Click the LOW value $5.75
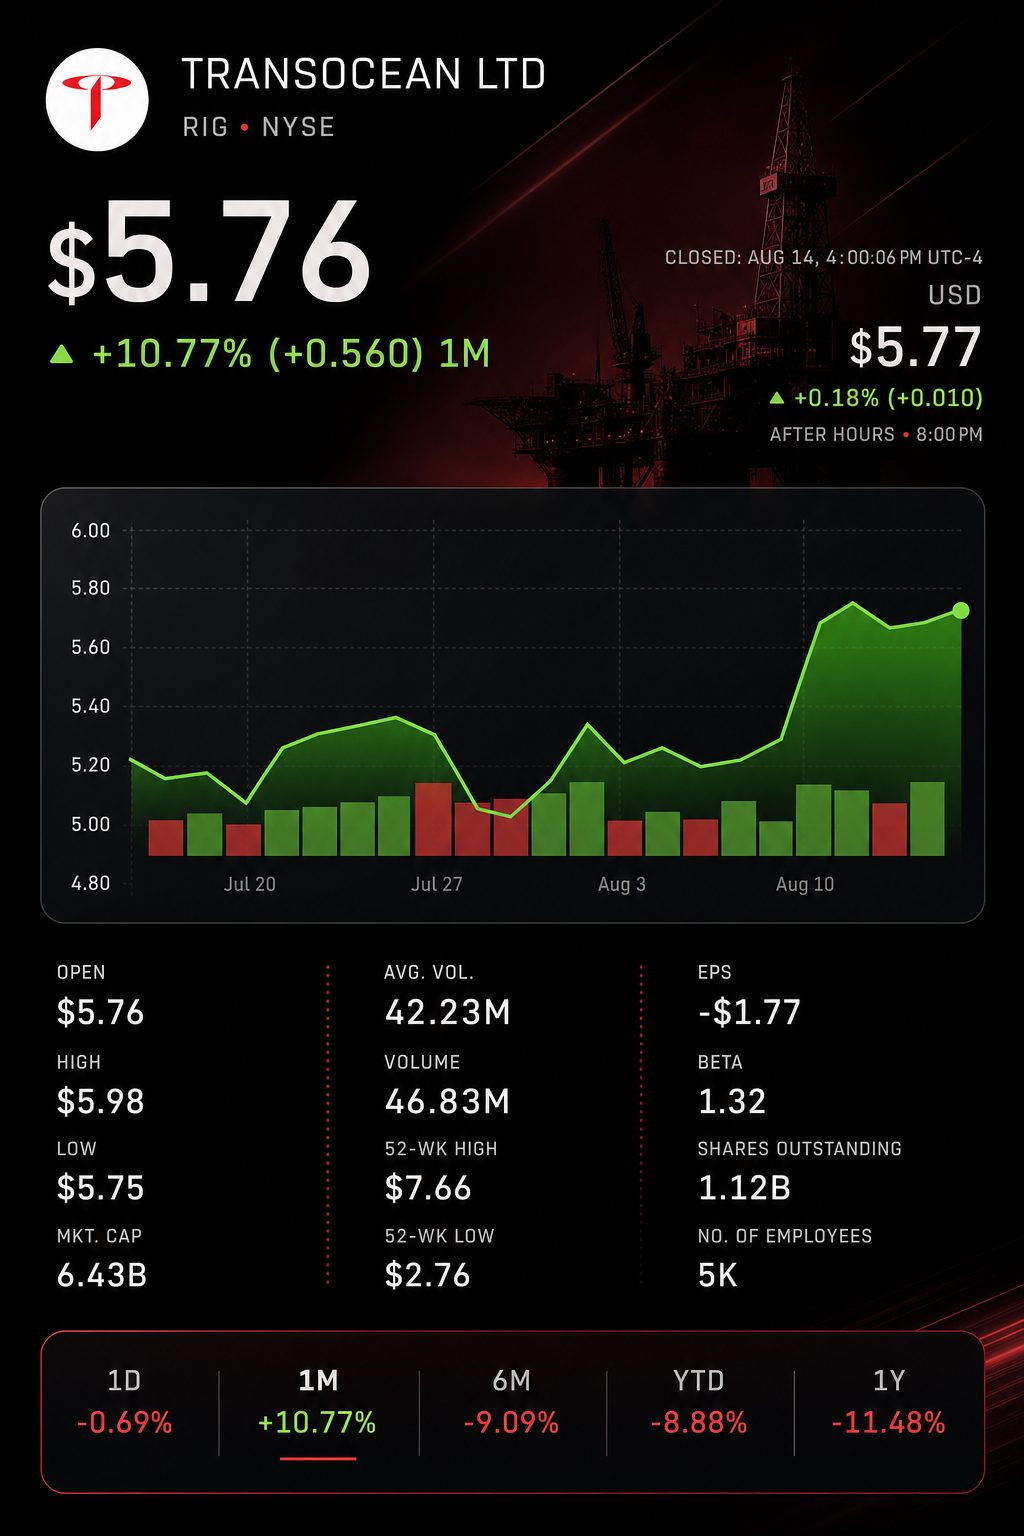 point(101,1188)
